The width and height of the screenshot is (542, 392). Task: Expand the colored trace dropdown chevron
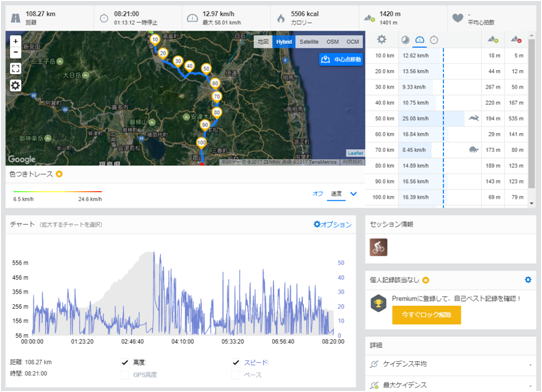[353, 194]
